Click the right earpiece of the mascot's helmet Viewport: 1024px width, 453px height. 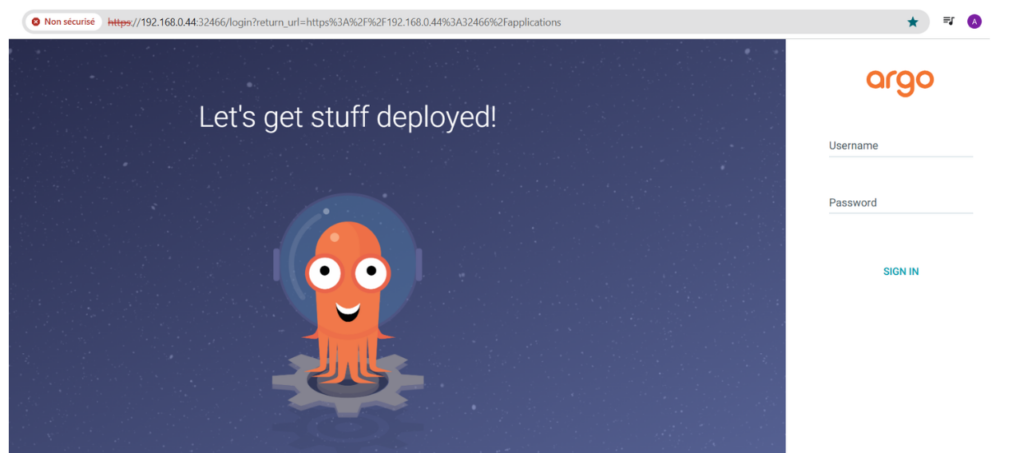point(418,264)
